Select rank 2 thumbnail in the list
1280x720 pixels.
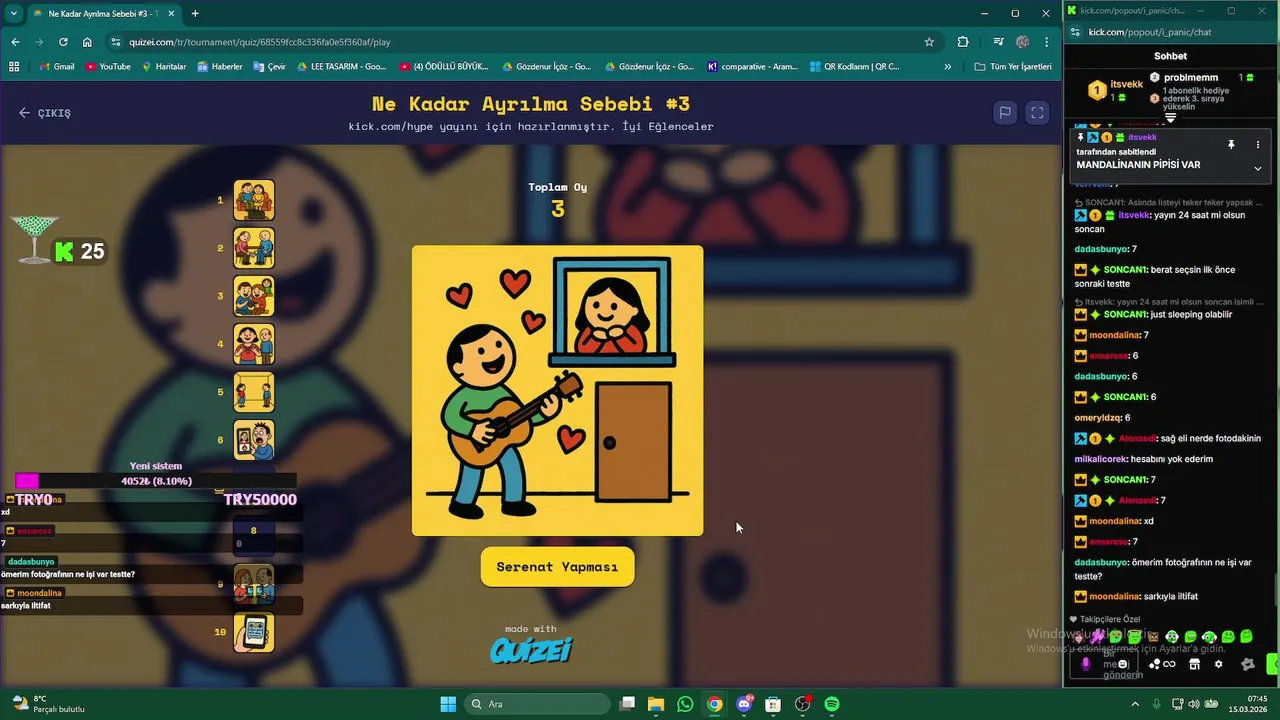(254, 248)
